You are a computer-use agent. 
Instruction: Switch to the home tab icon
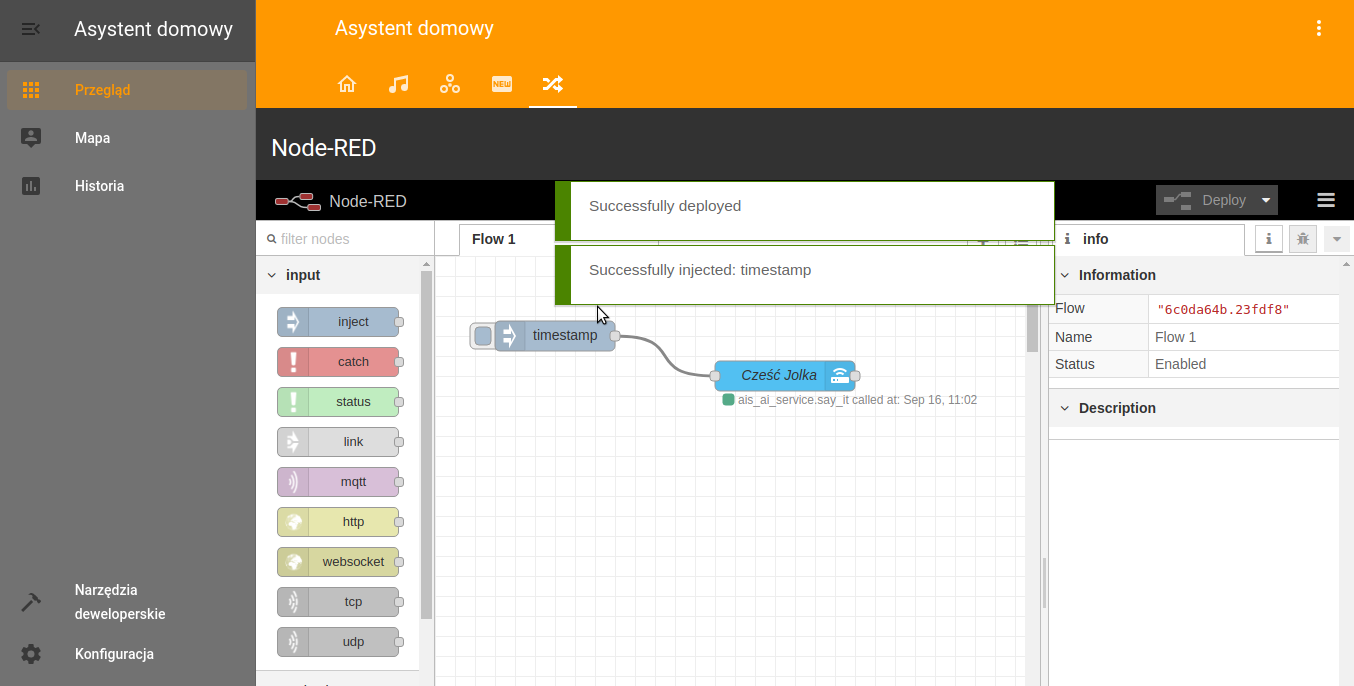point(347,84)
